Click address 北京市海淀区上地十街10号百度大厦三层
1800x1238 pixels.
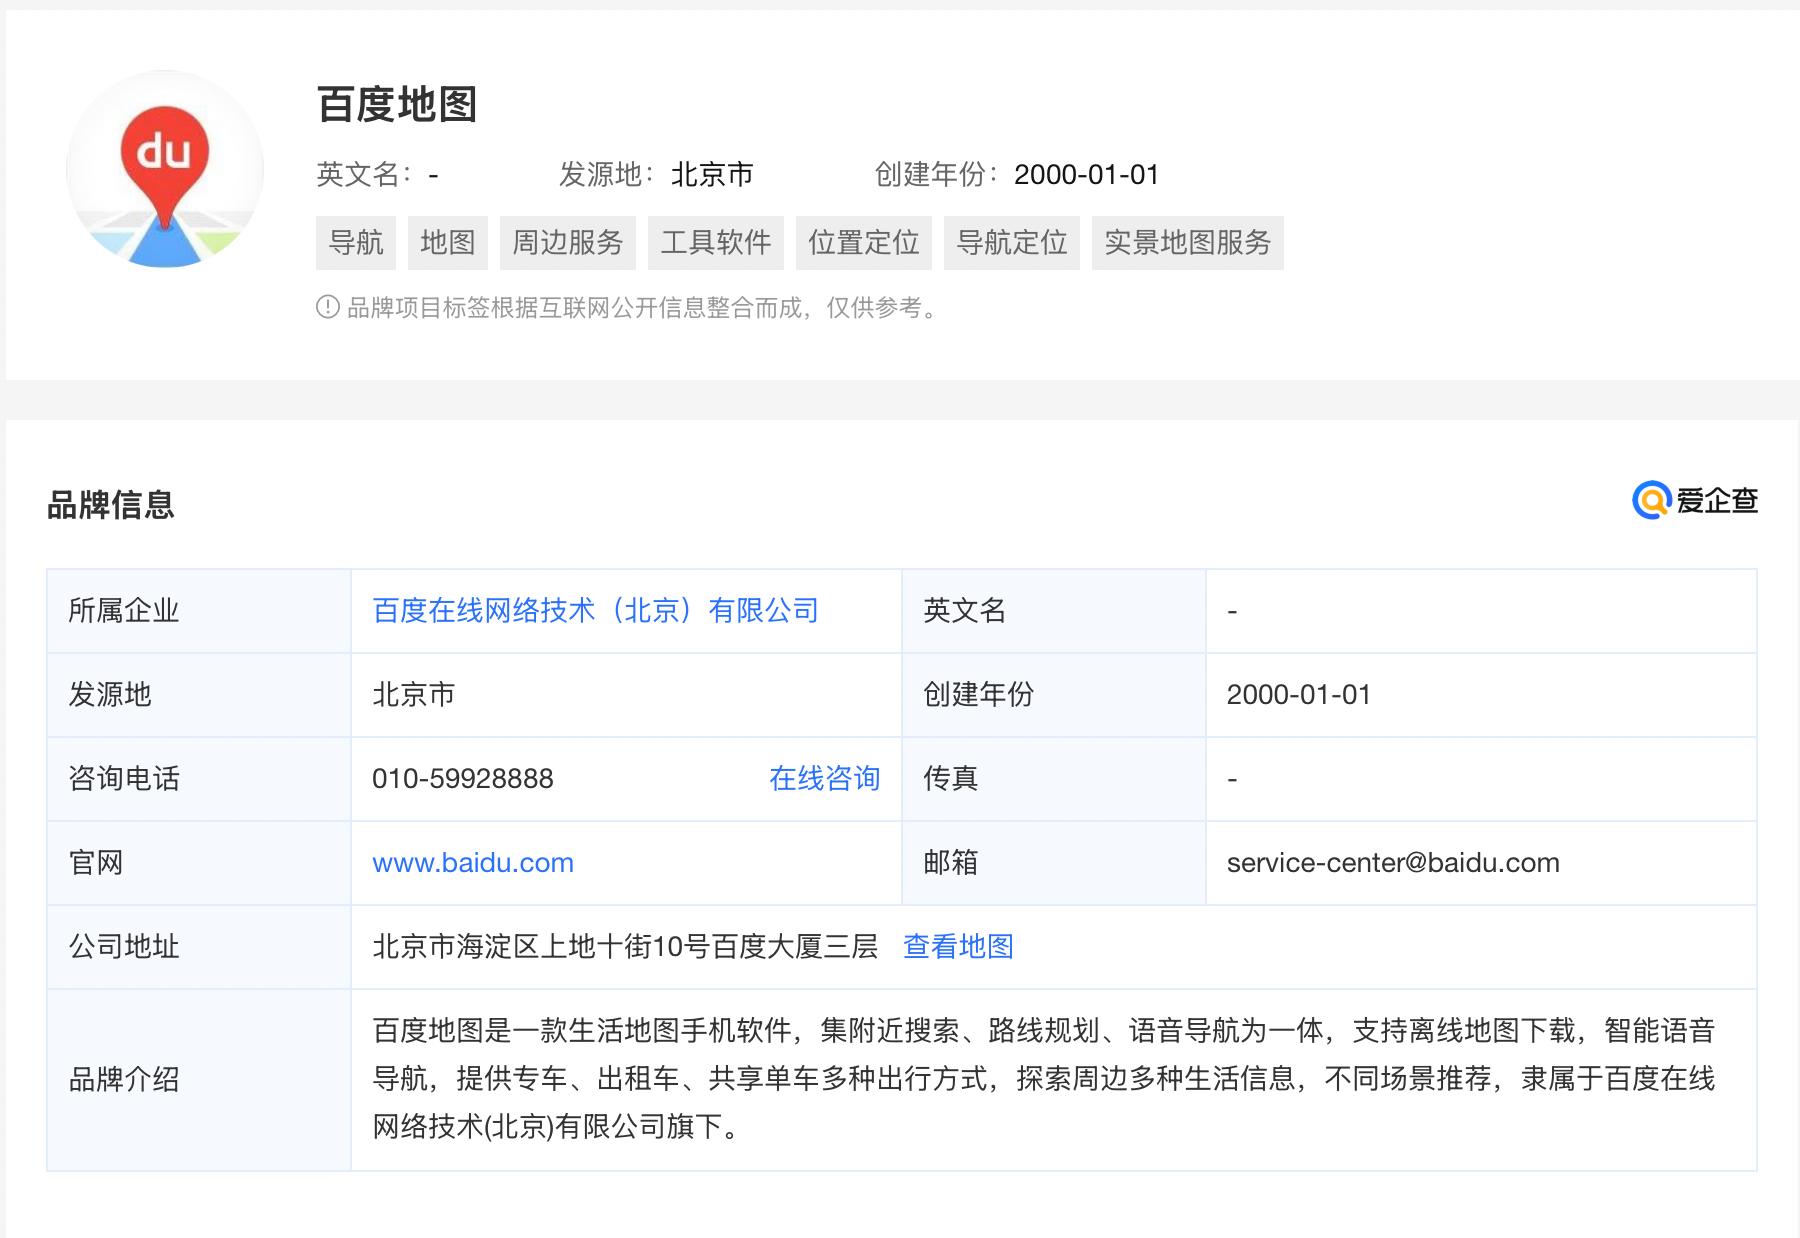[625, 947]
